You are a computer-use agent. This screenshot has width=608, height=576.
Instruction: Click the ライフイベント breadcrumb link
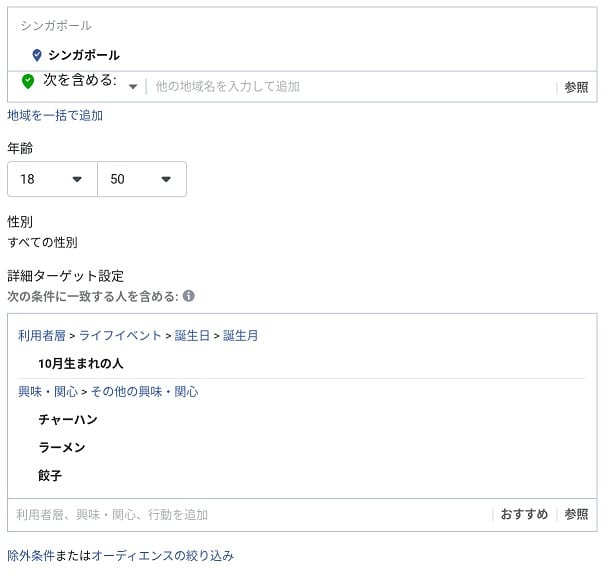point(120,336)
